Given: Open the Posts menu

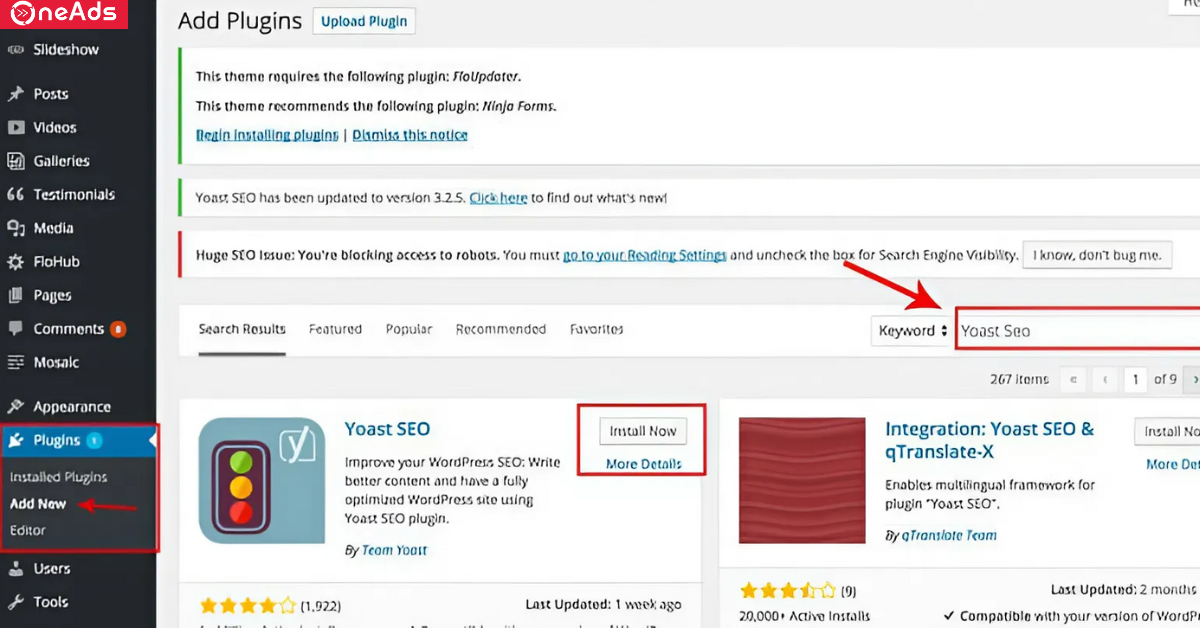Looking at the screenshot, I should (x=51, y=94).
